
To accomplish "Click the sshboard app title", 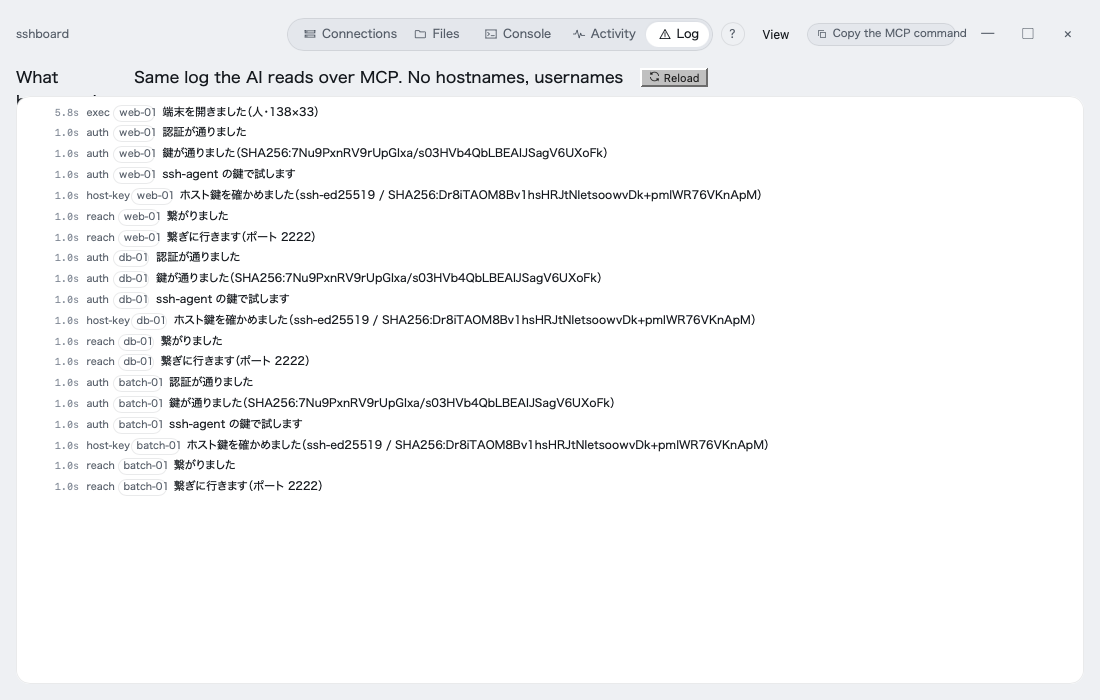I will click(43, 34).
